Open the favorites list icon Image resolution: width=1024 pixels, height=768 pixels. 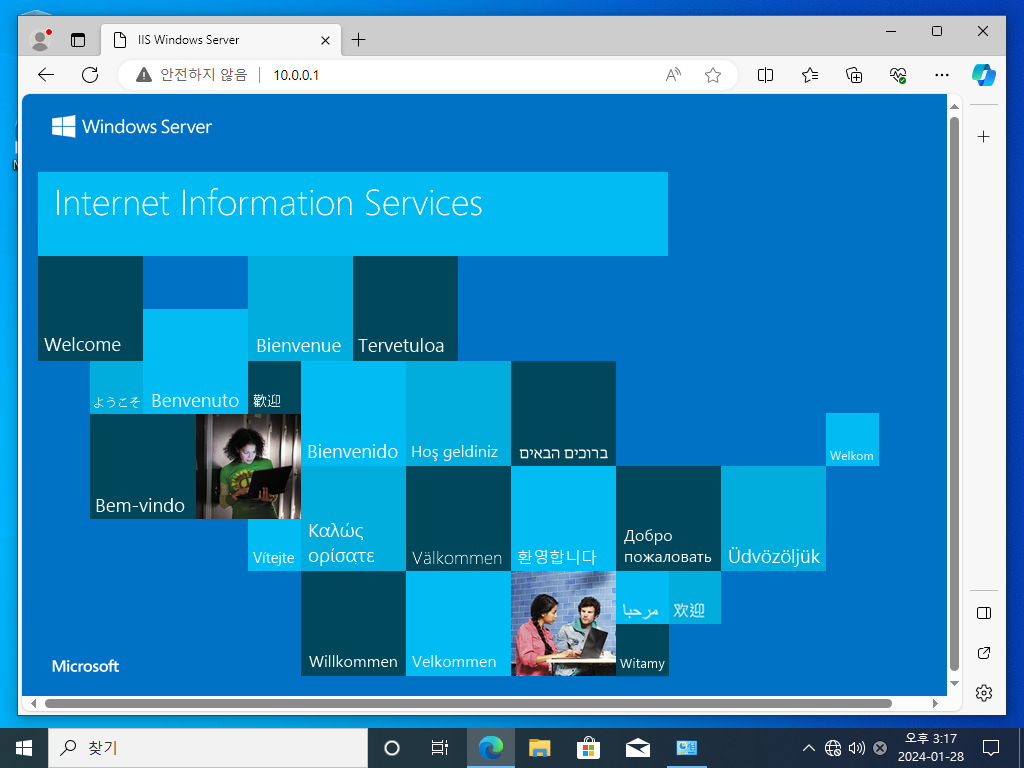tap(810, 75)
